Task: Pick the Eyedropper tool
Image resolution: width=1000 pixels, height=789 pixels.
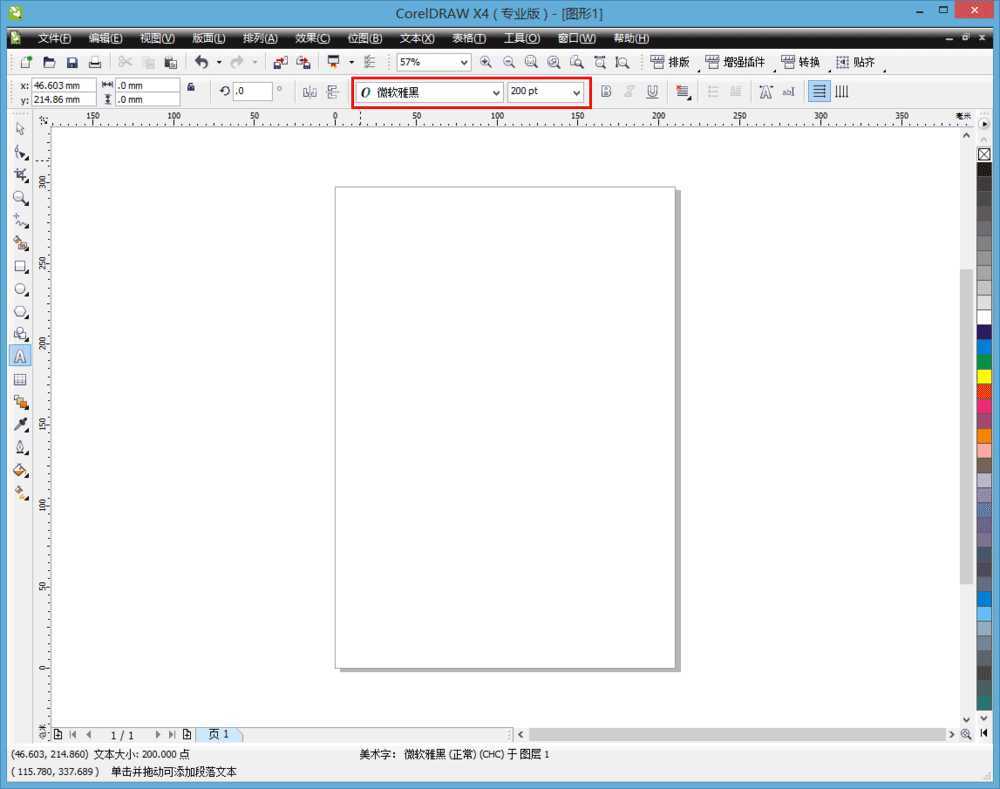Action: coord(20,425)
